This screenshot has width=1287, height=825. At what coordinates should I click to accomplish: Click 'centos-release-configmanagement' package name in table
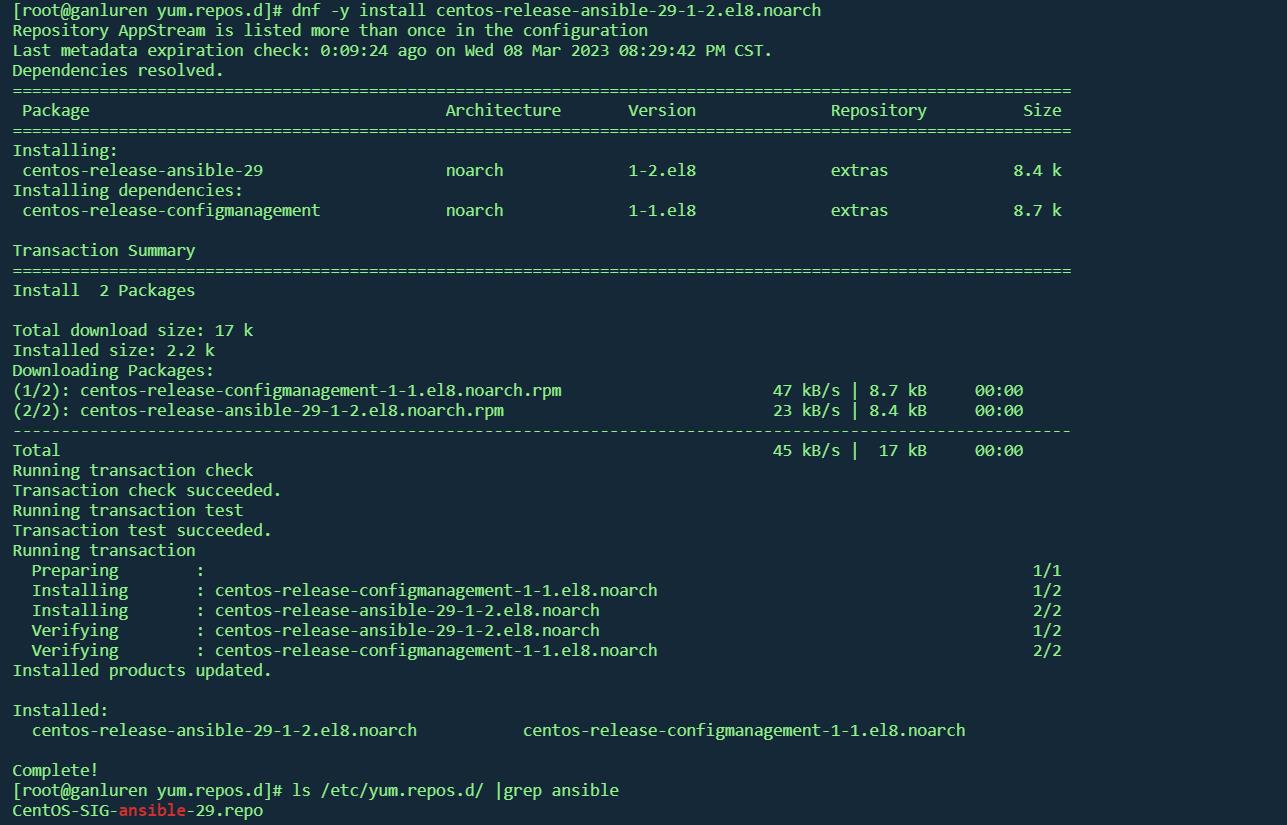[171, 210]
